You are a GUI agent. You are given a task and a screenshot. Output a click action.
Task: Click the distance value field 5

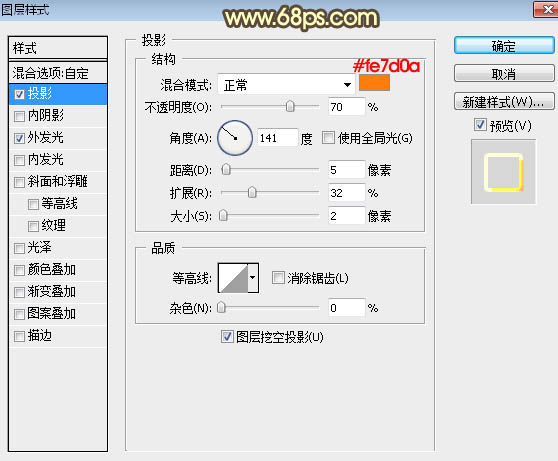(347, 170)
